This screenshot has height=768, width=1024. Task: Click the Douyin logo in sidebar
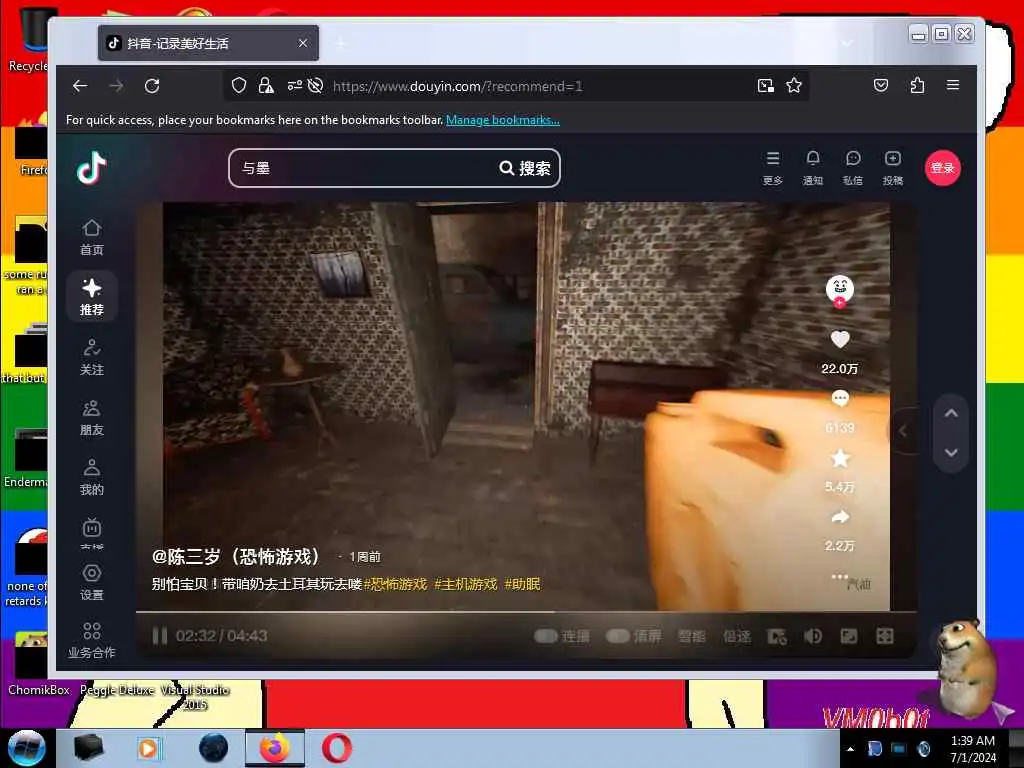(91, 168)
